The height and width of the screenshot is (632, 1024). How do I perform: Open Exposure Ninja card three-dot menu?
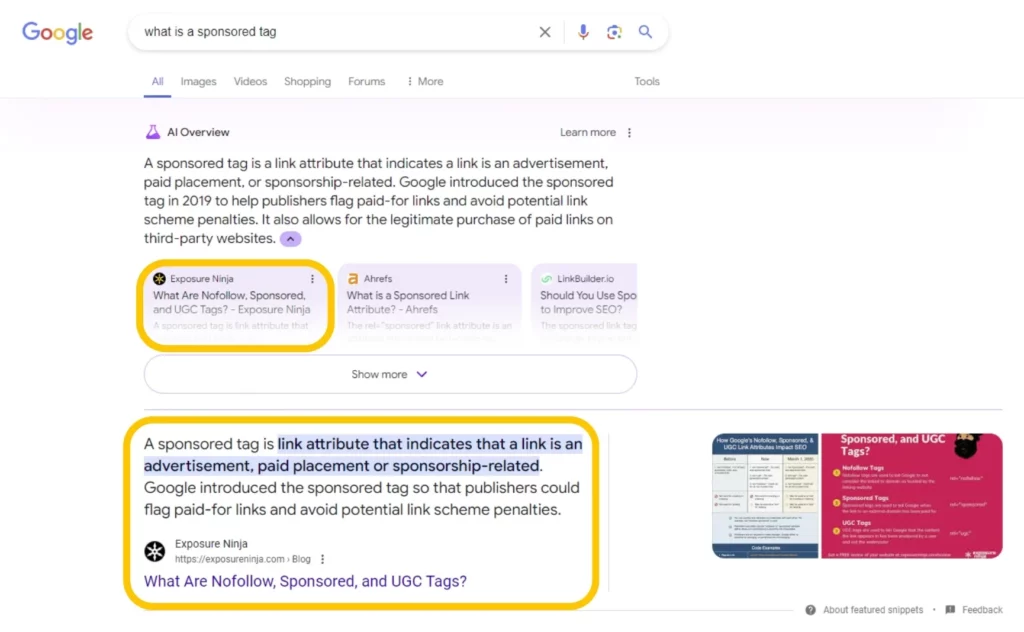coord(312,279)
